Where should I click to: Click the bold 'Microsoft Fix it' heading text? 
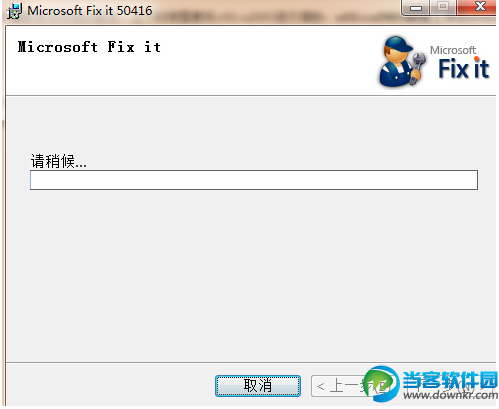[89, 47]
